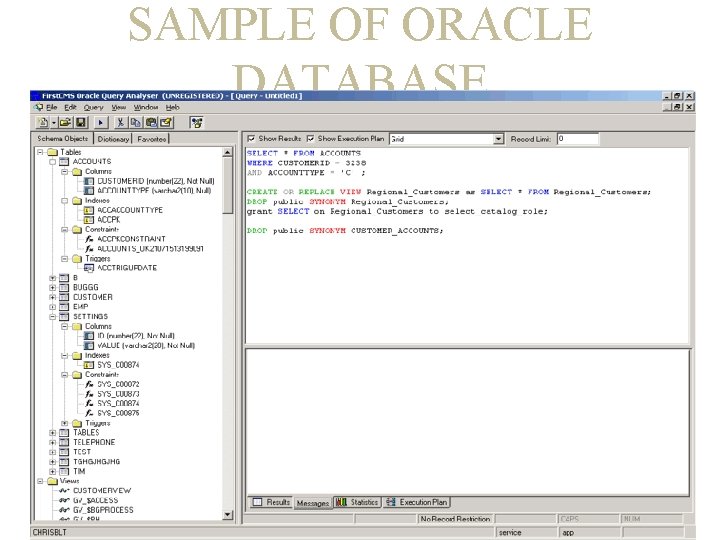Collapse the ACCOUNTS Triggers folder

tap(65, 259)
